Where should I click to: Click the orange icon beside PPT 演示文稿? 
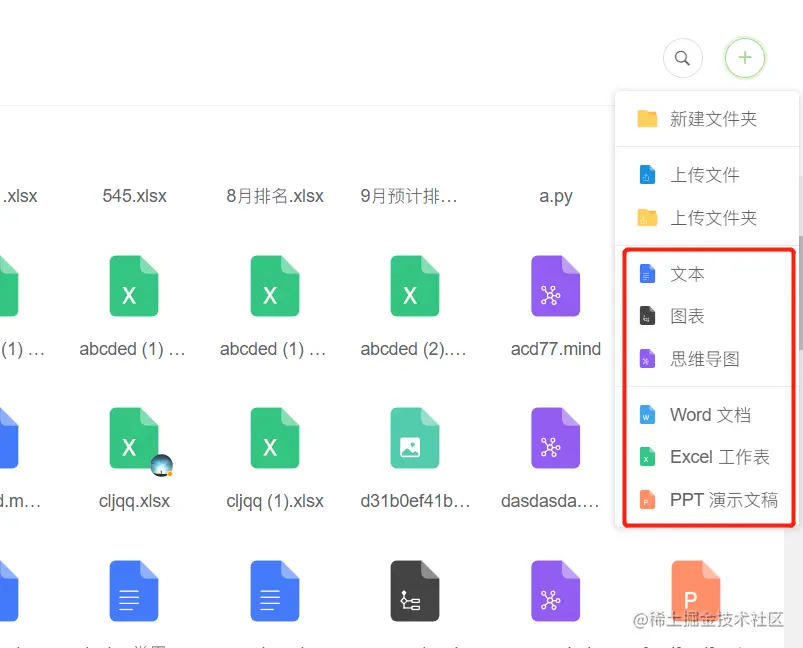pyautogui.click(x=647, y=499)
